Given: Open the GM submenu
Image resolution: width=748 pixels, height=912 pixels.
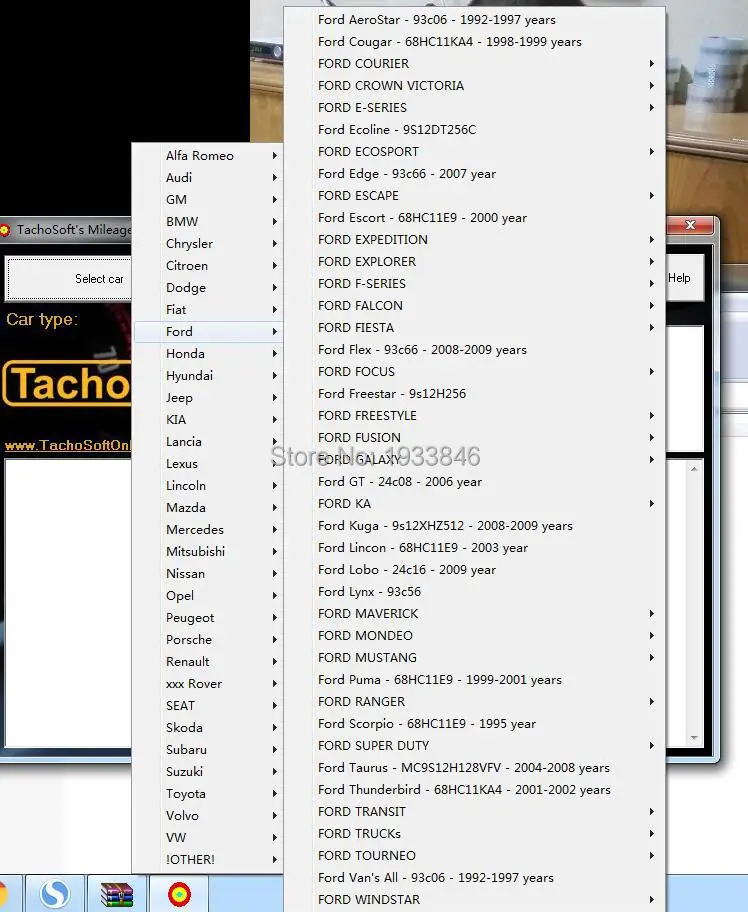Looking at the screenshot, I should point(208,200).
